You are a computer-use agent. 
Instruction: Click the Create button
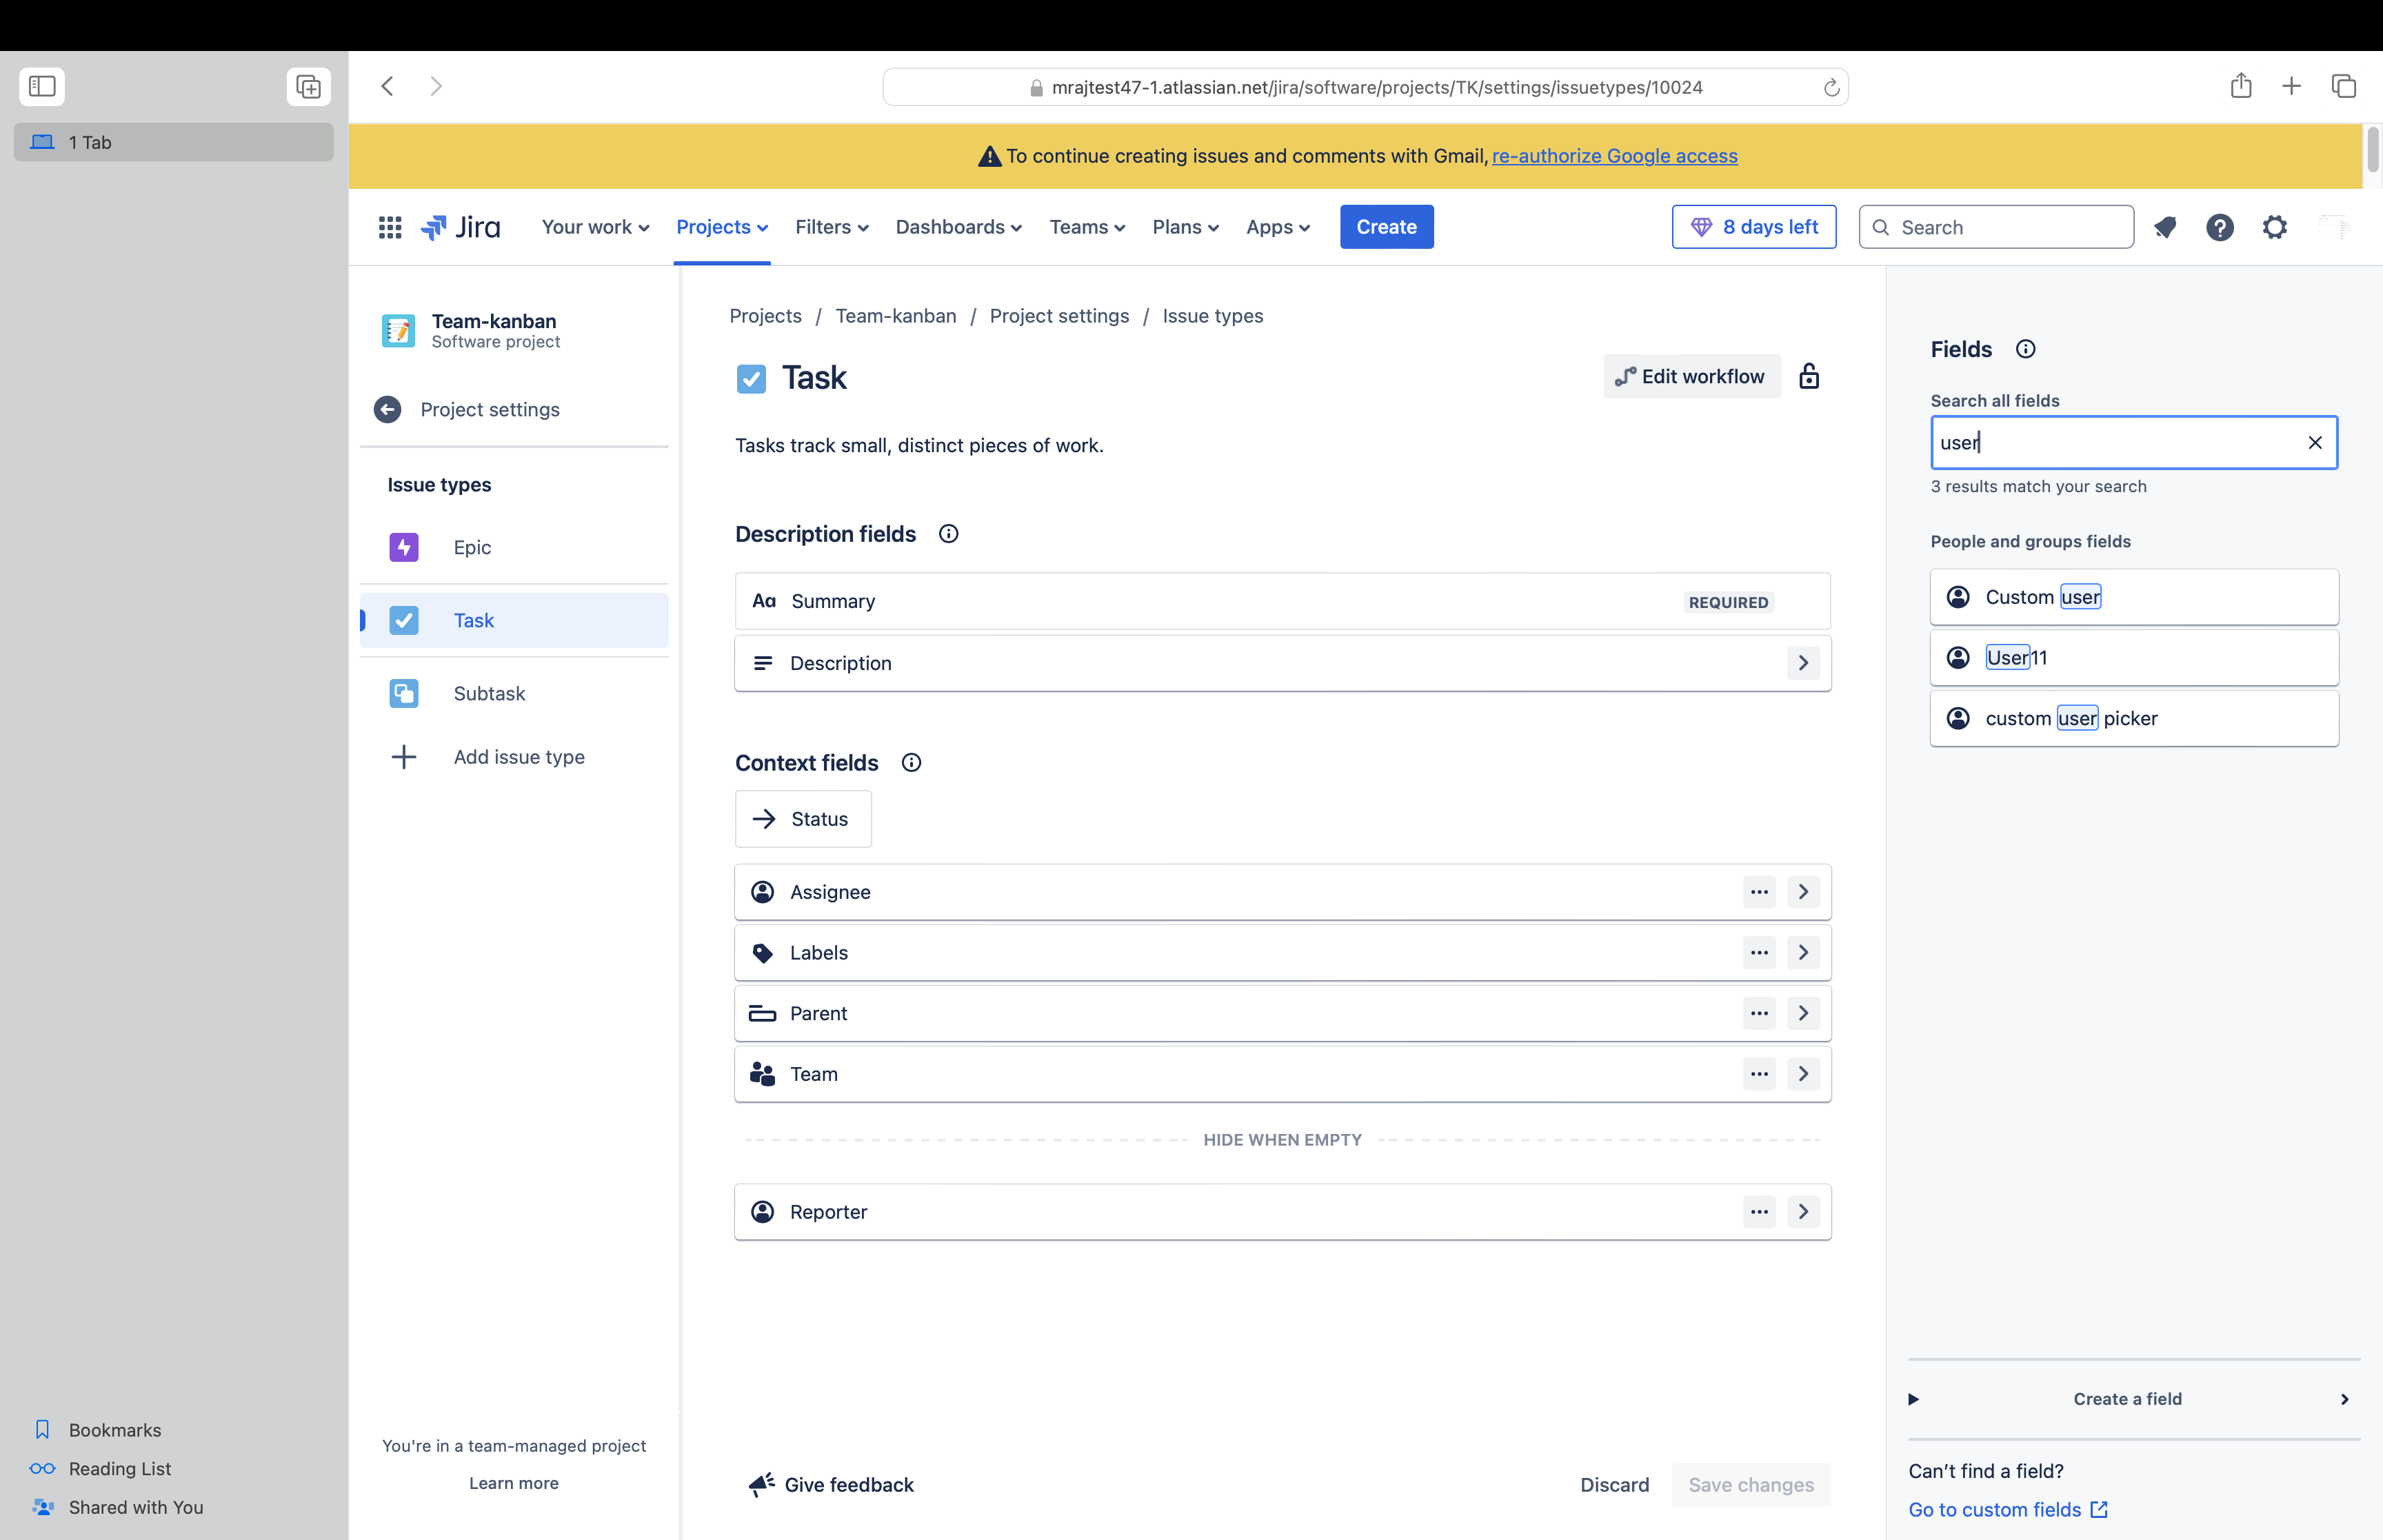(1386, 227)
